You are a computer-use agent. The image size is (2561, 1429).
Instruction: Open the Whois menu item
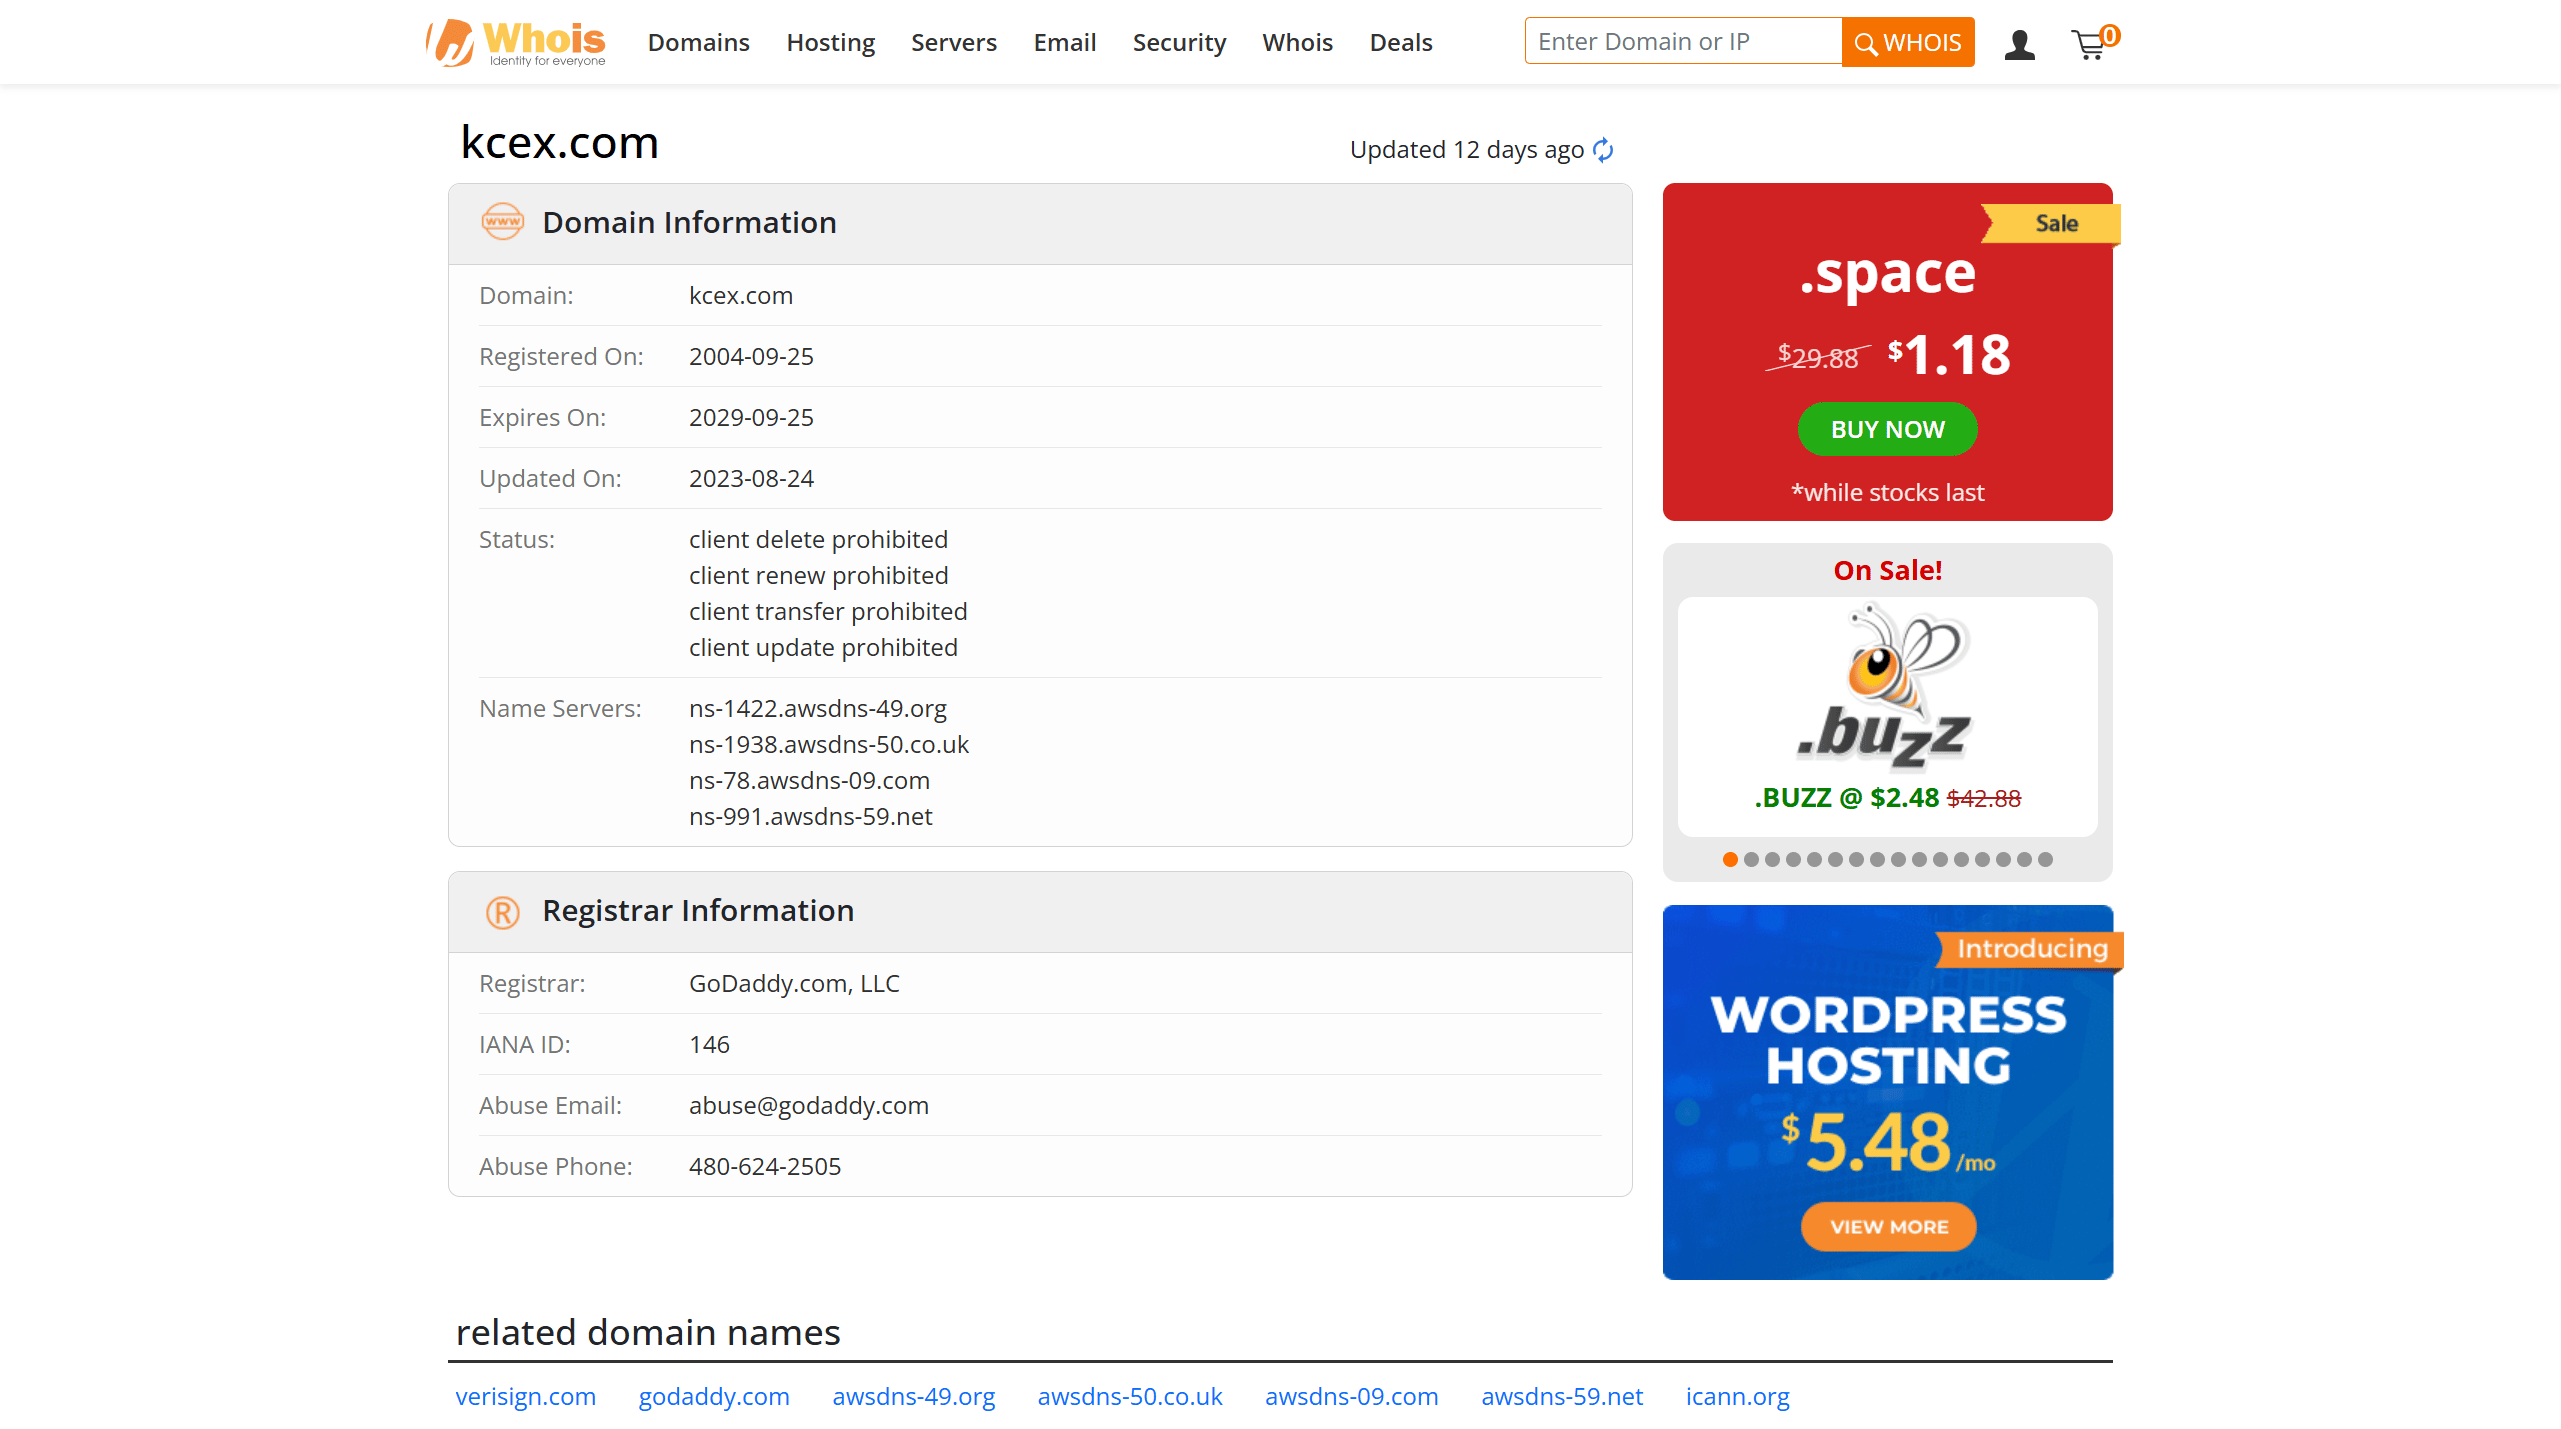pos(1297,43)
